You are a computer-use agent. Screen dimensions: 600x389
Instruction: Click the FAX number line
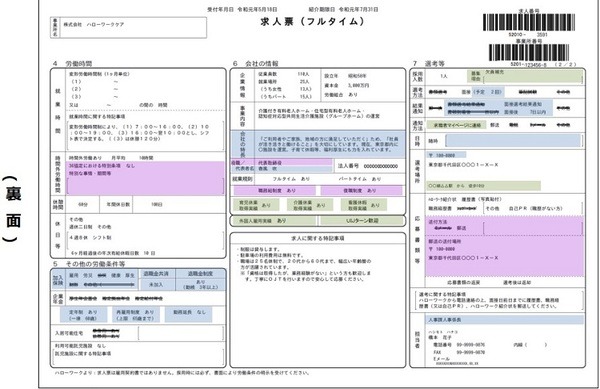point(459,352)
